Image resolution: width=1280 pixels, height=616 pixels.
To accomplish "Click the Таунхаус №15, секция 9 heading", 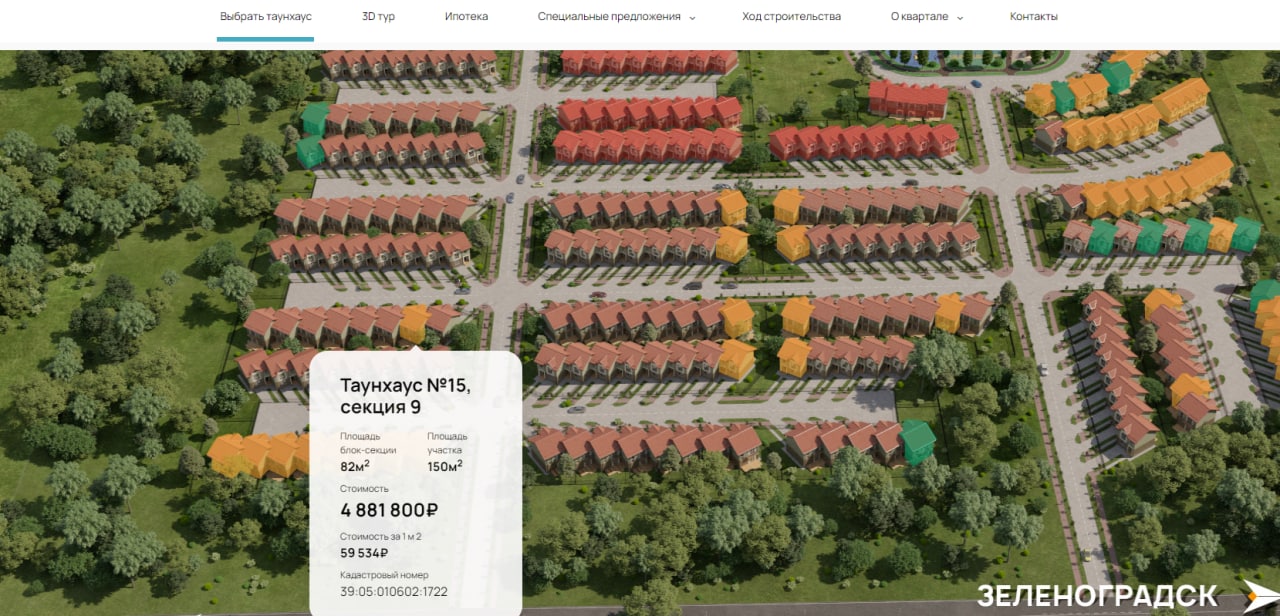I will [404, 396].
